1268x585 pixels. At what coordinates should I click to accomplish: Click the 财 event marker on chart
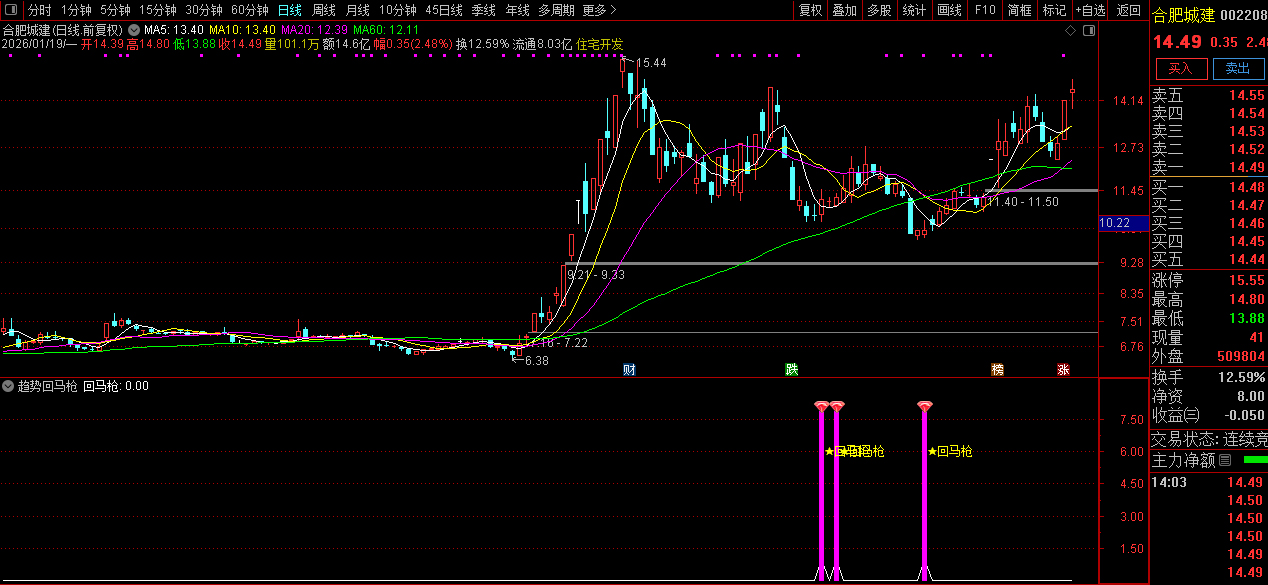[x=629, y=369]
